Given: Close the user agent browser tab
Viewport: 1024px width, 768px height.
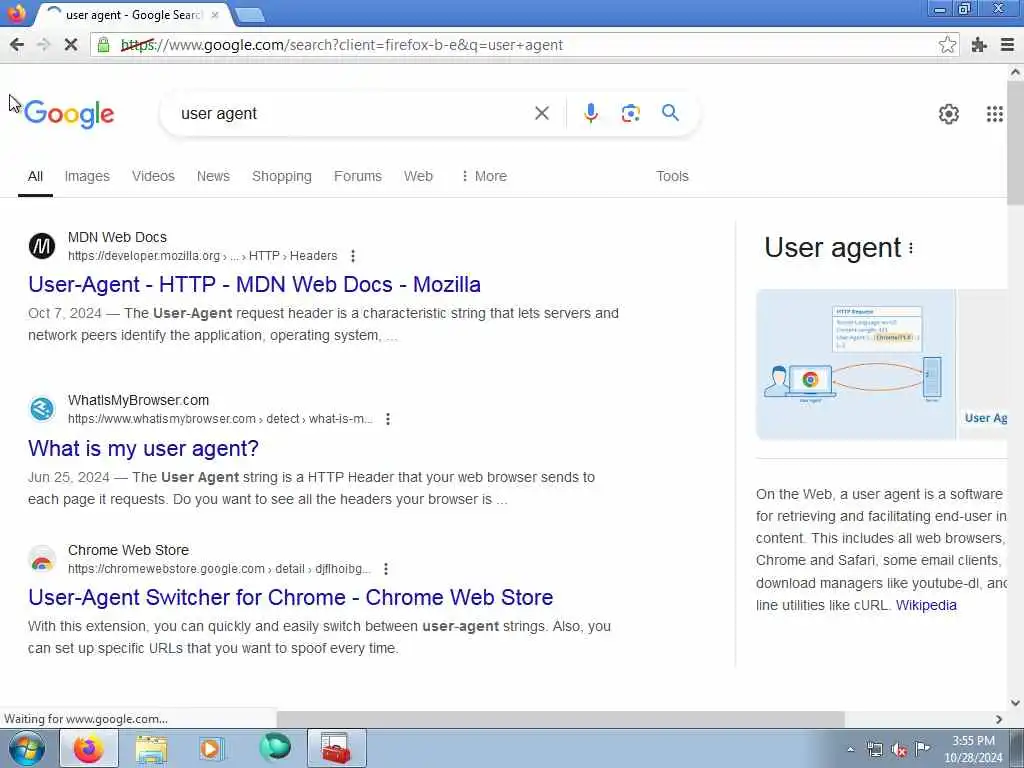Looking at the screenshot, I should [x=215, y=14].
